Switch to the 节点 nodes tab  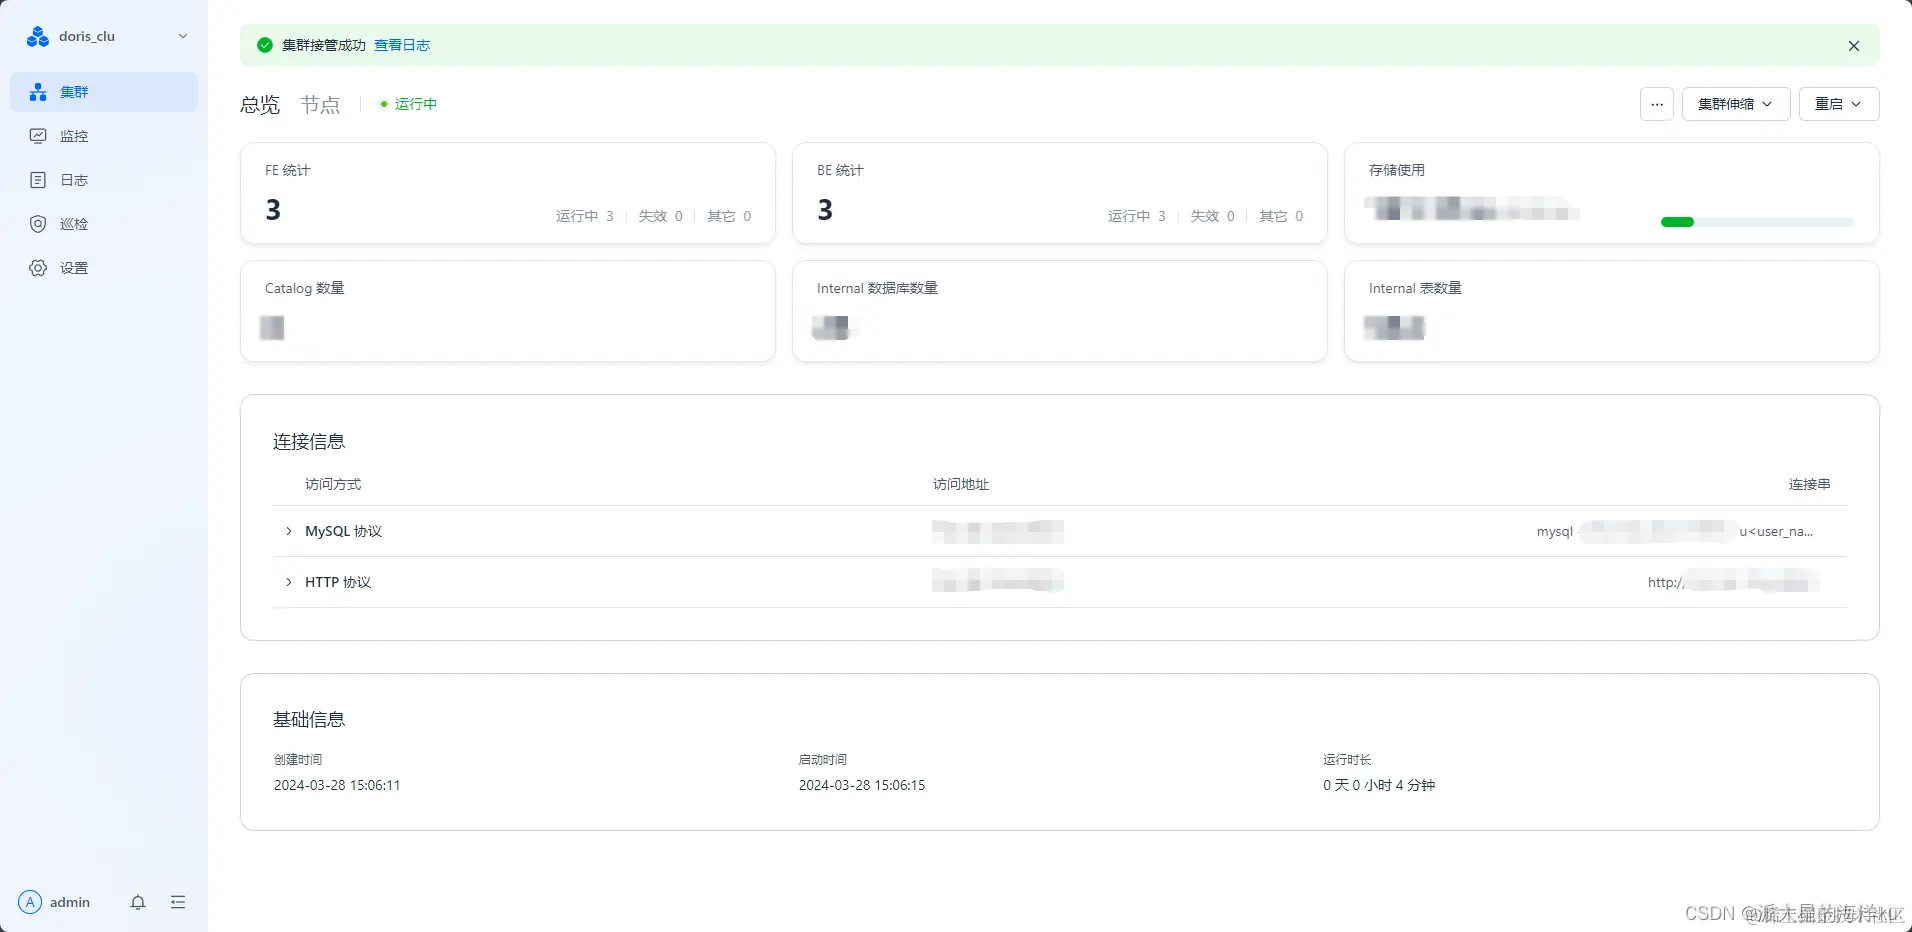(x=320, y=105)
